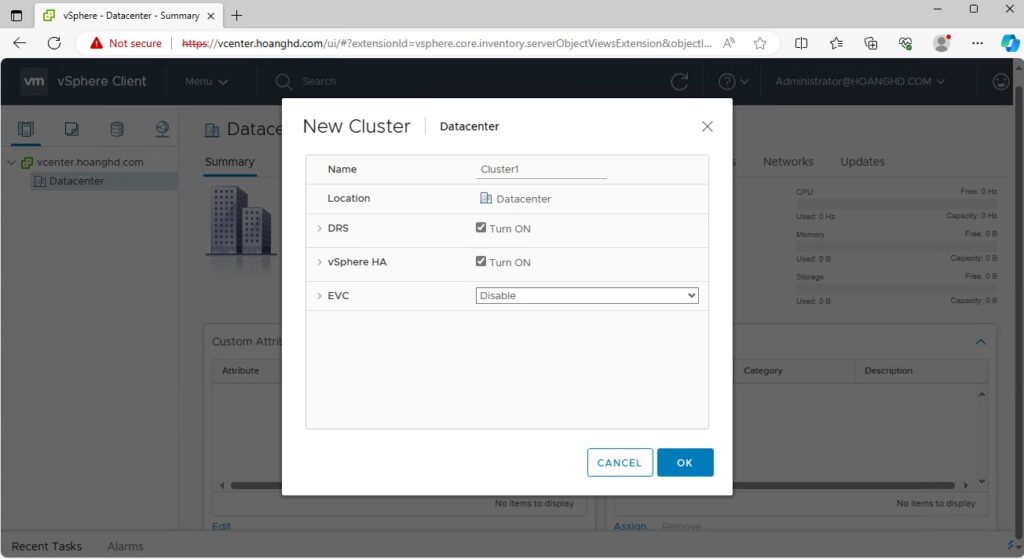Screen dimensions: 1024x559
Task: Open the VMs and Templates inventory view
Action: tap(72, 129)
